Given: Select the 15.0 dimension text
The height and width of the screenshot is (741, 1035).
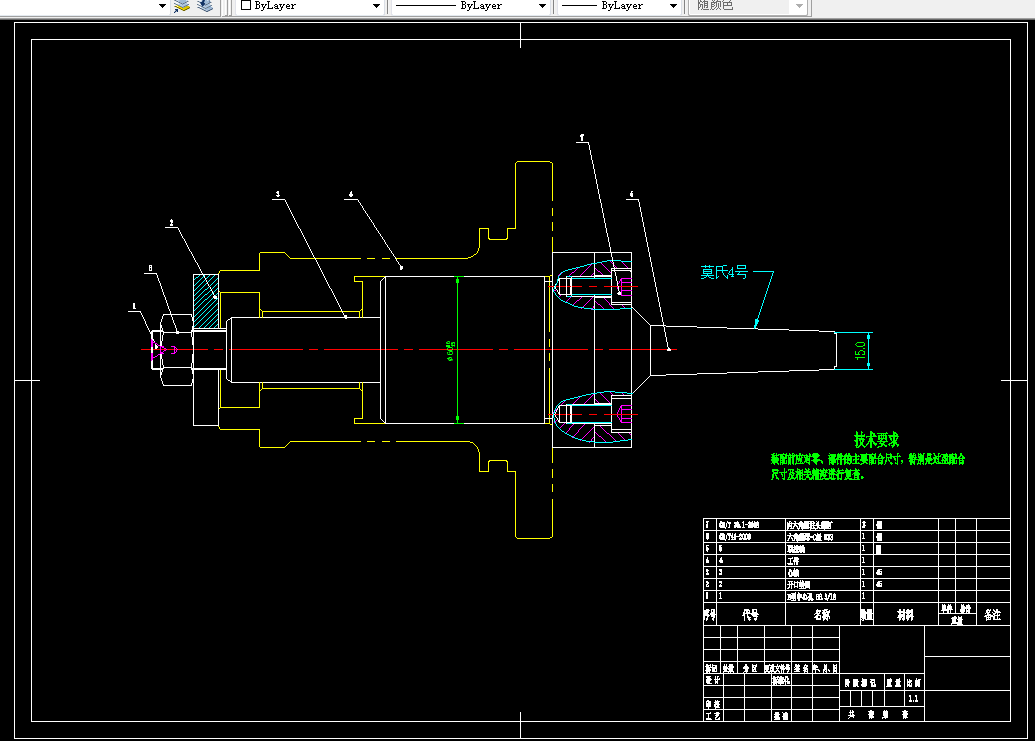Looking at the screenshot, I should (859, 350).
